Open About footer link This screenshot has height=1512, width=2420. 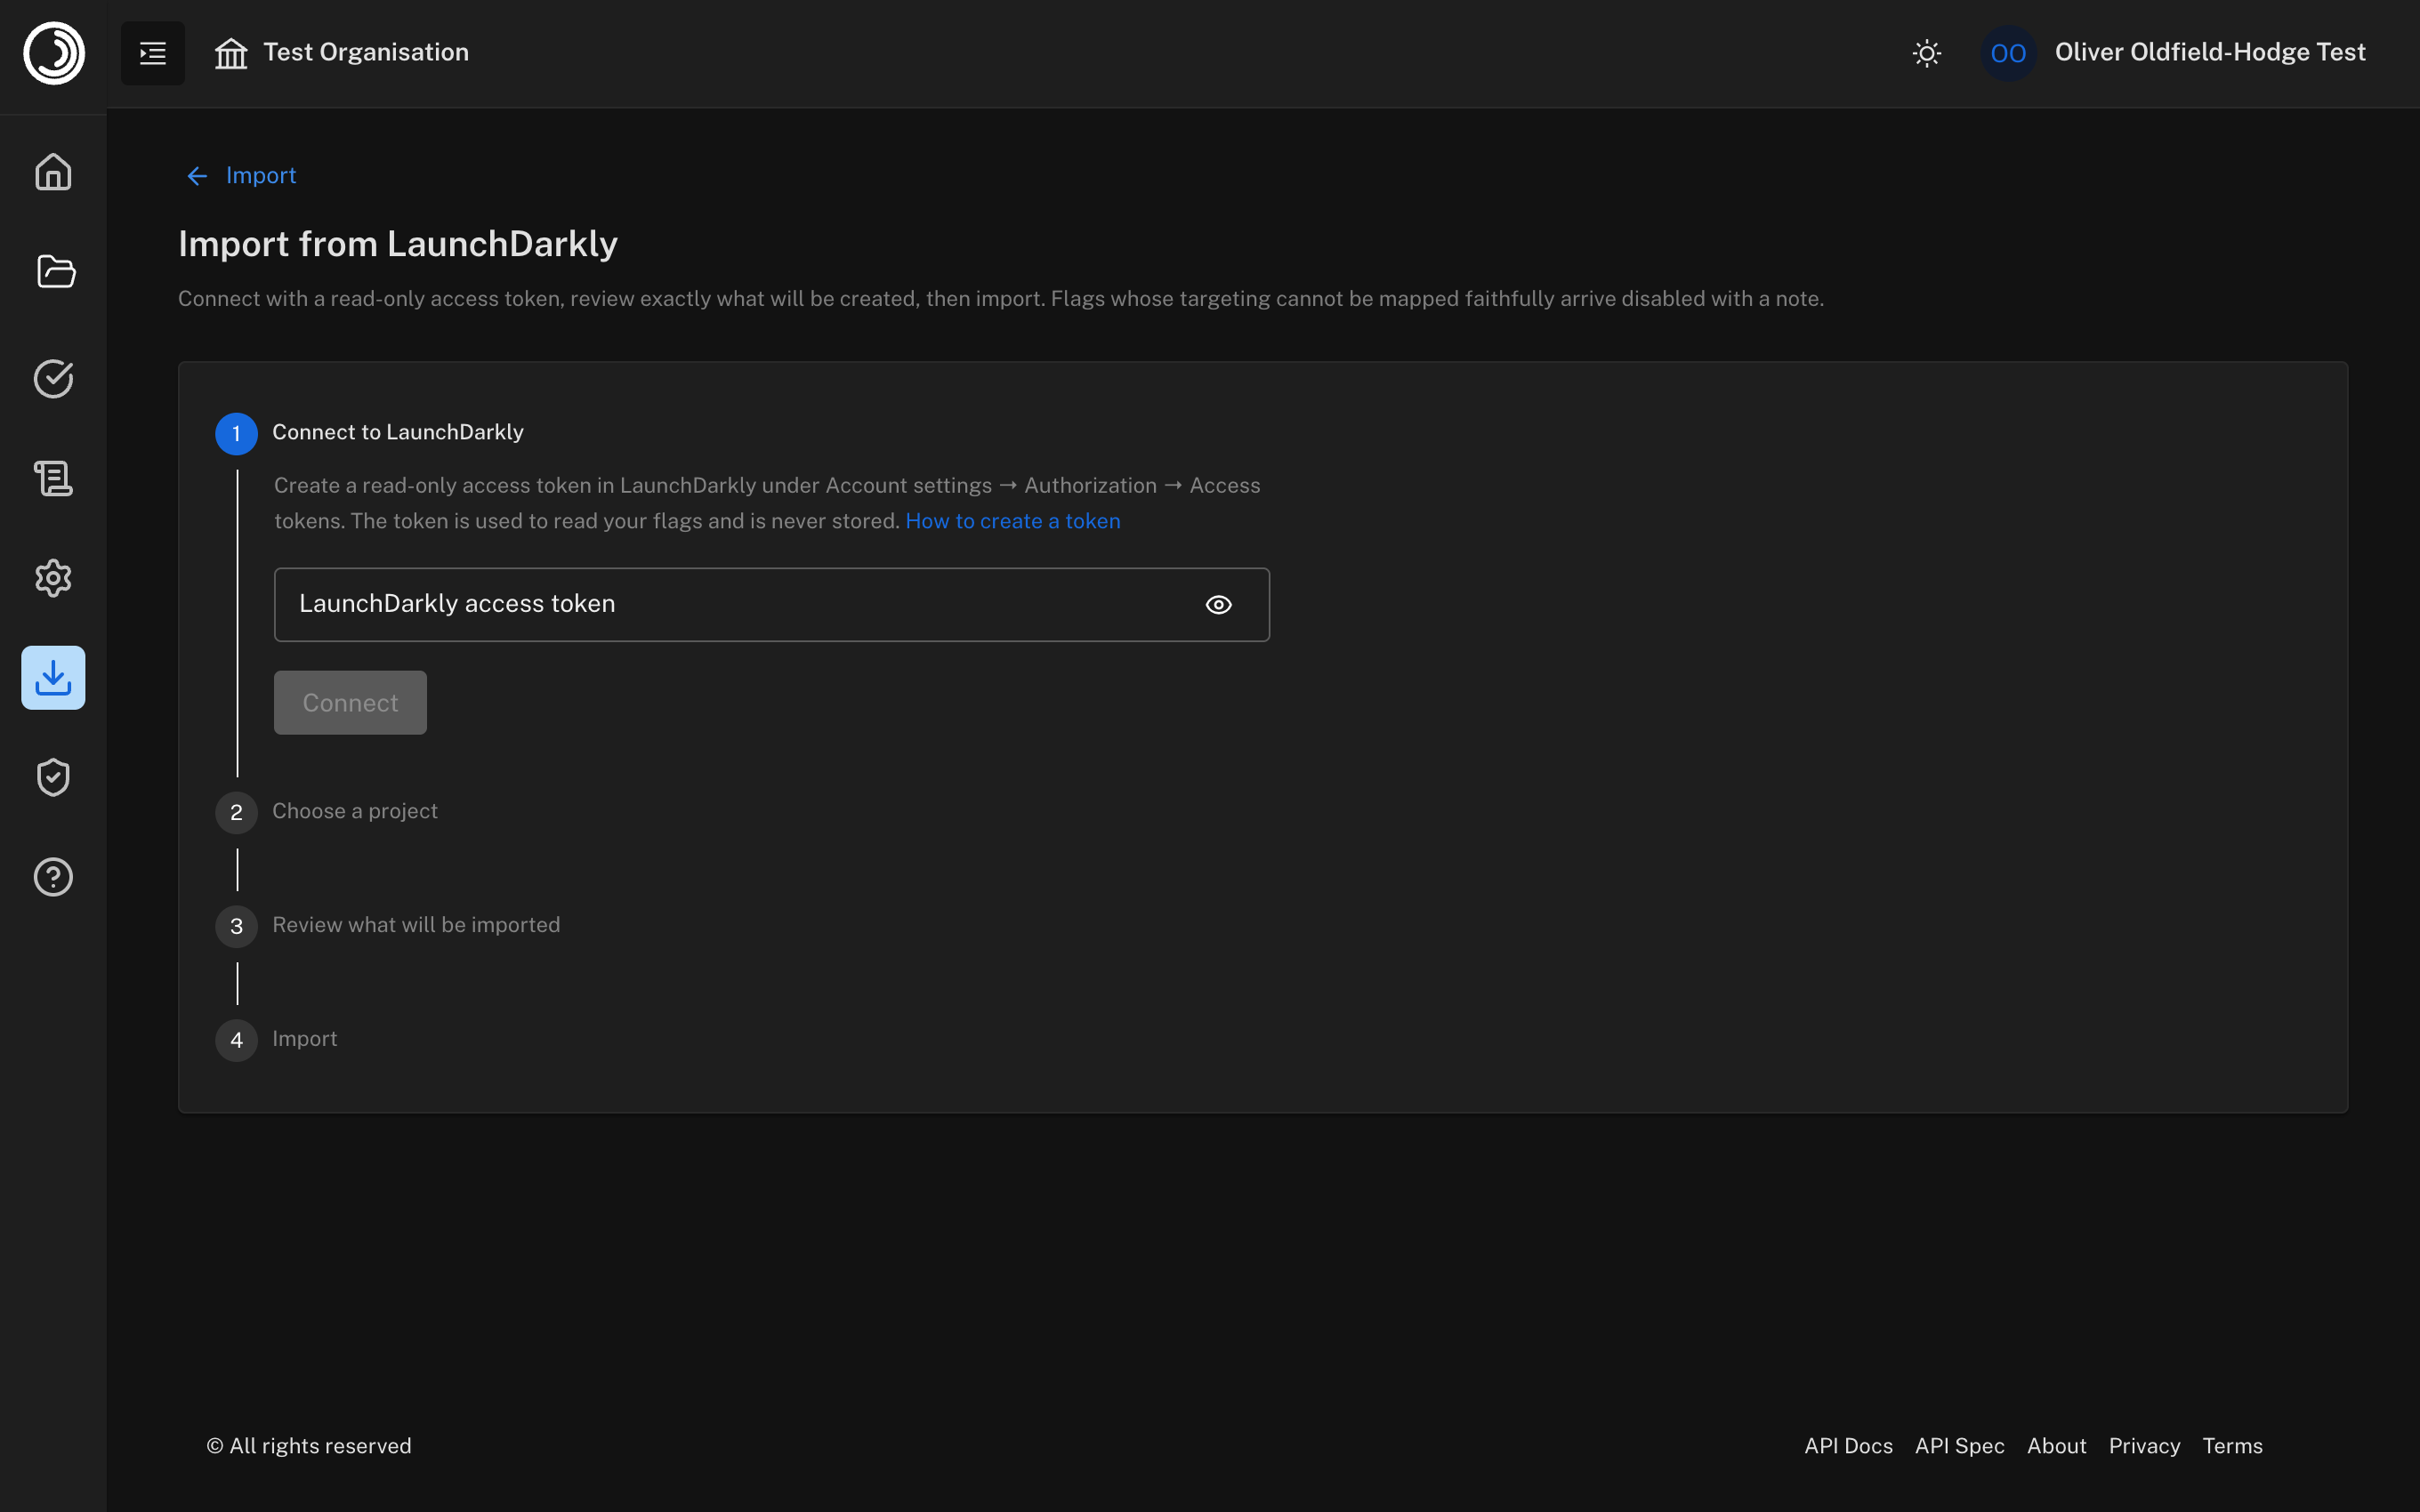click(x=2056, y=1446)
